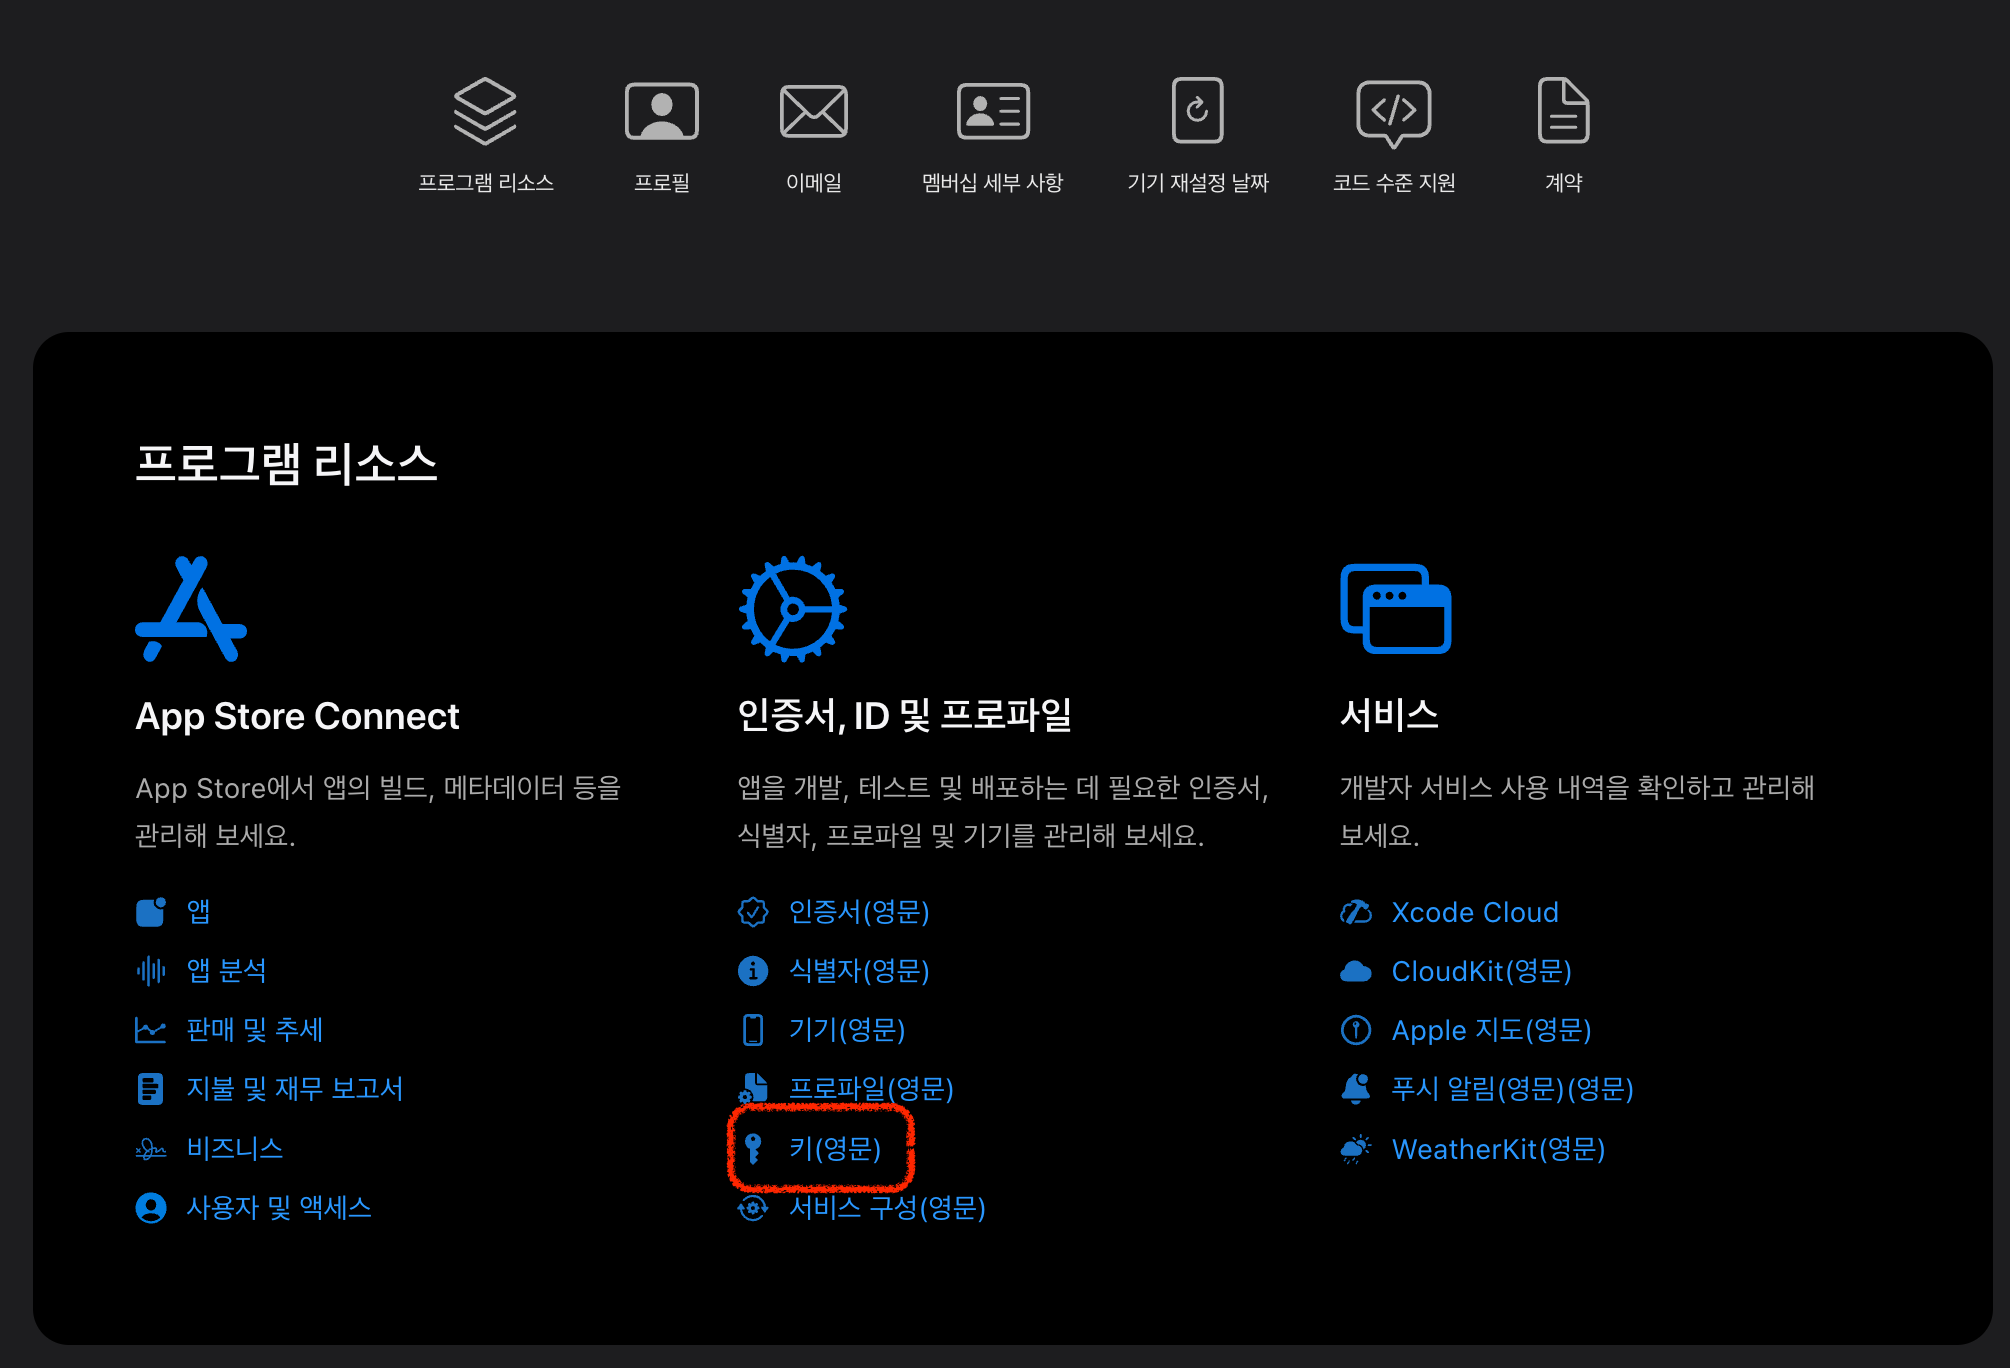Click the phone icon beside 기기(영문)

753,1030
